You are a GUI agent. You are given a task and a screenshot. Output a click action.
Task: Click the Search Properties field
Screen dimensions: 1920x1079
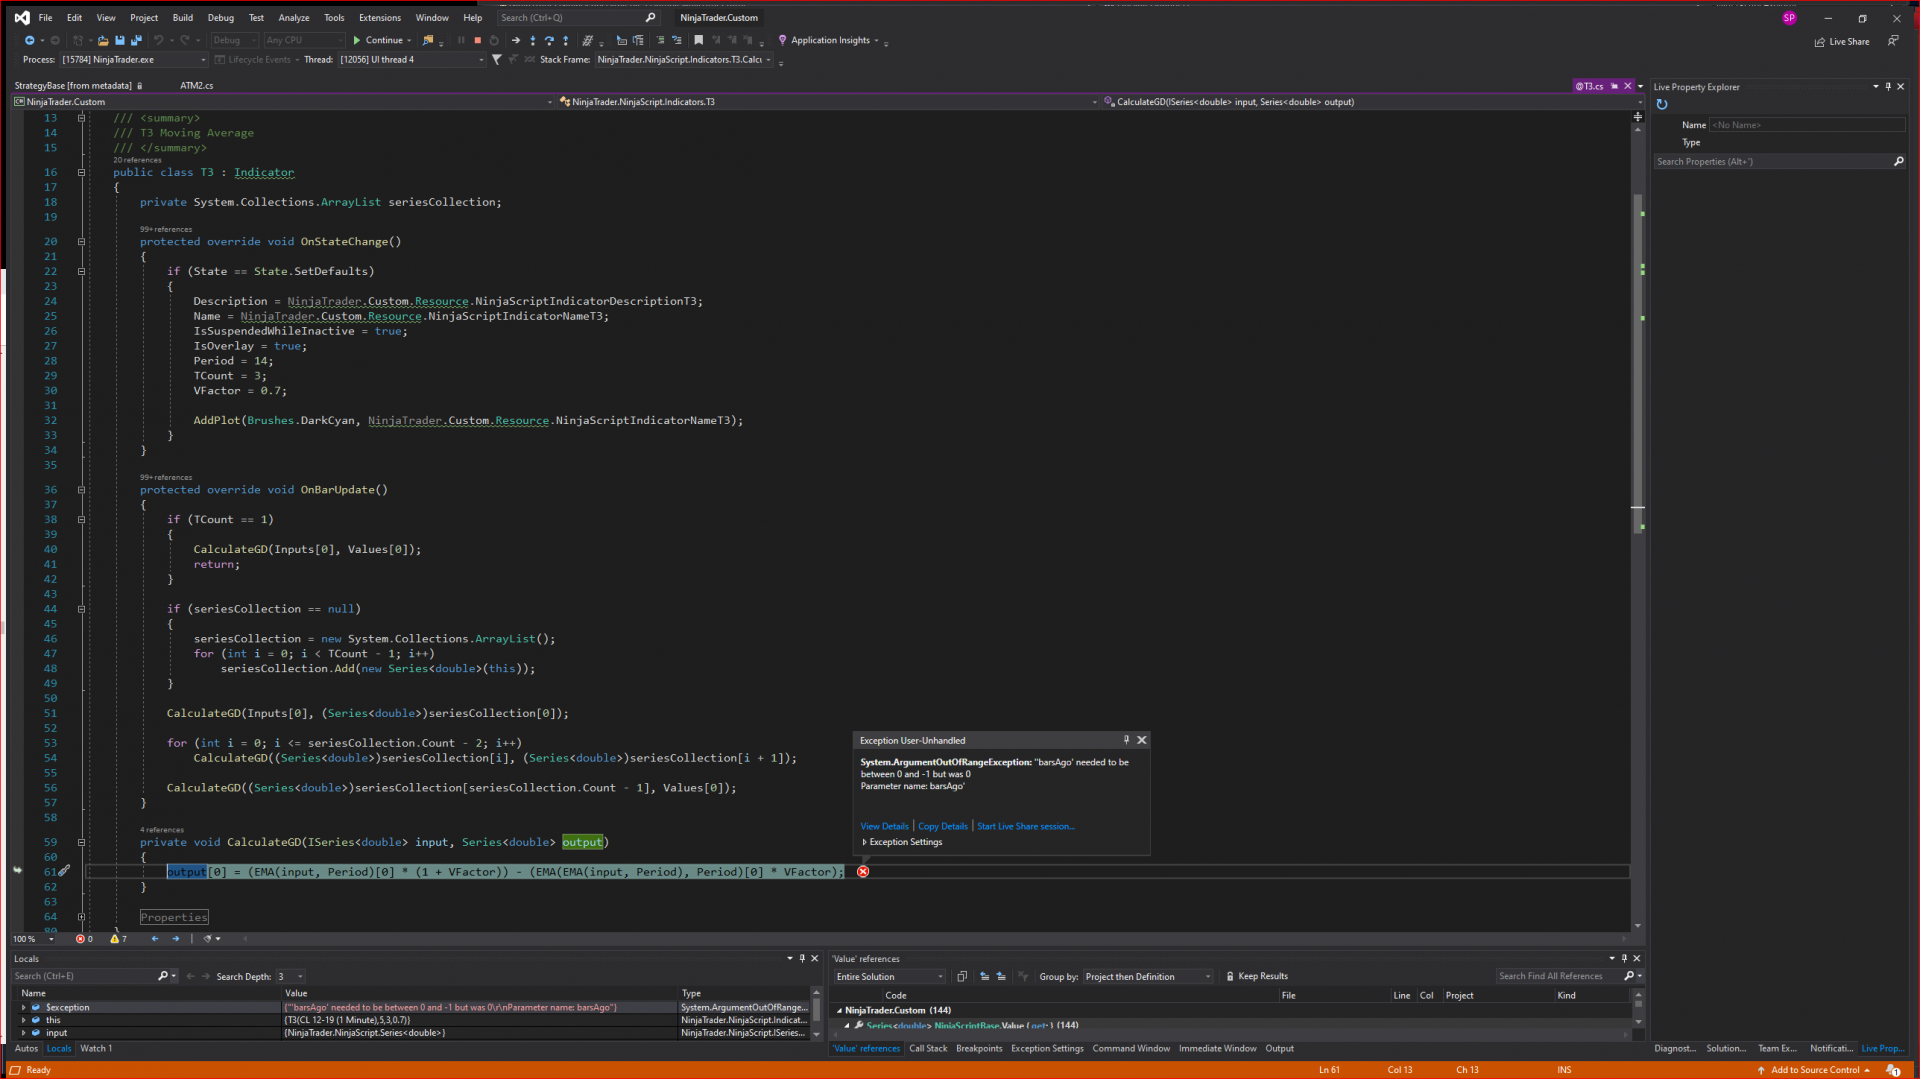(x=1780, y=162)
